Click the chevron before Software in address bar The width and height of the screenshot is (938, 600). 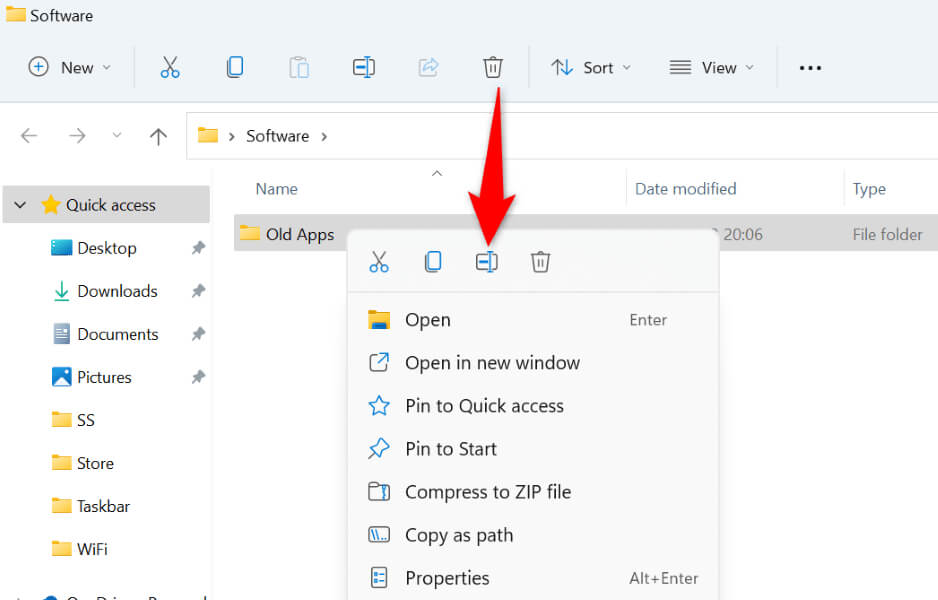[x=231, y=136]
